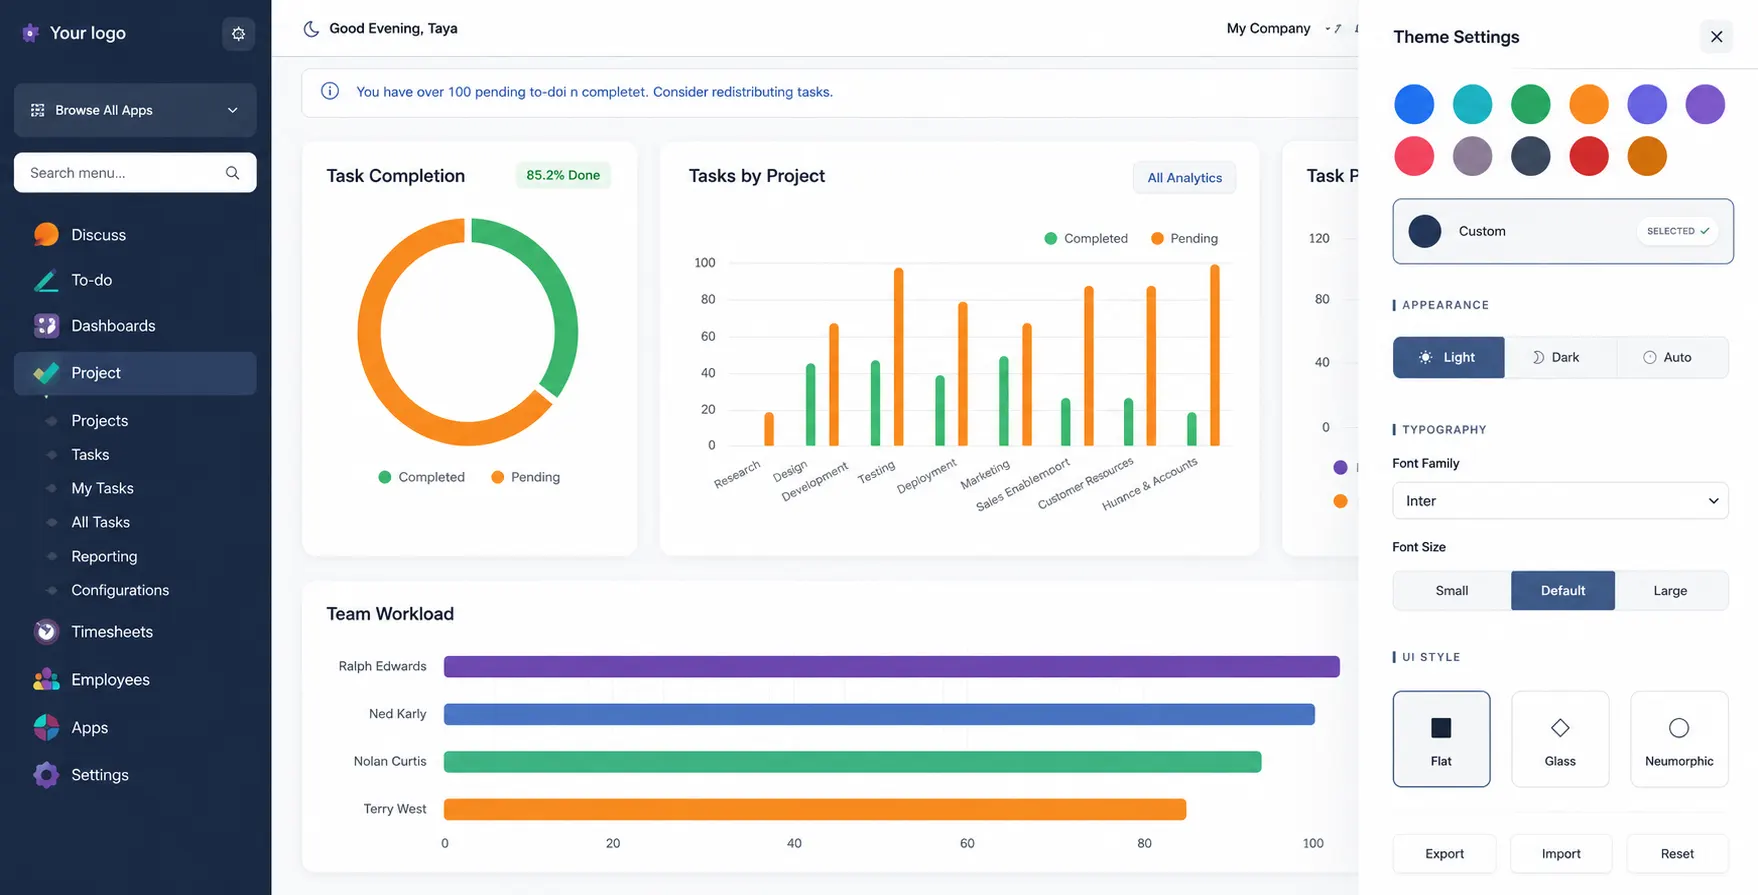Pick the green theme color swatch
Image resolution: width=1758 pixels, height=895 pixels.
click(x=1530, y=104)
